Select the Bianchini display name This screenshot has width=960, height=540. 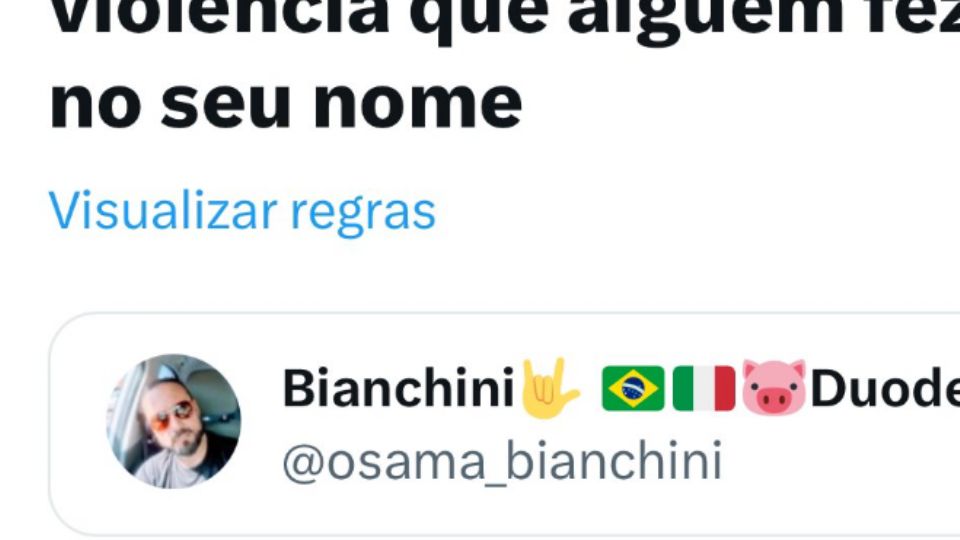click(x=398, y=388)
